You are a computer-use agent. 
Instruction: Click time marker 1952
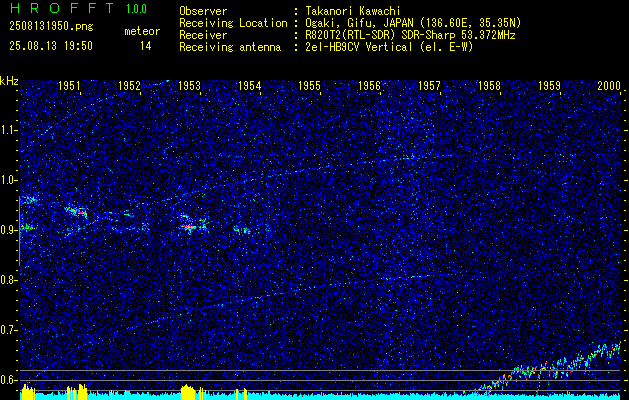click(x=130, y=85)
